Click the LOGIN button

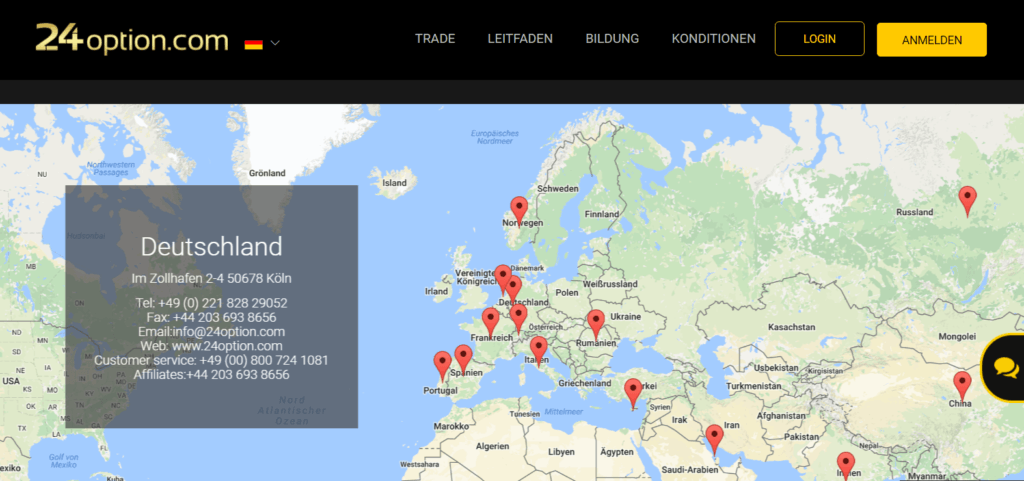pos(820,39)
